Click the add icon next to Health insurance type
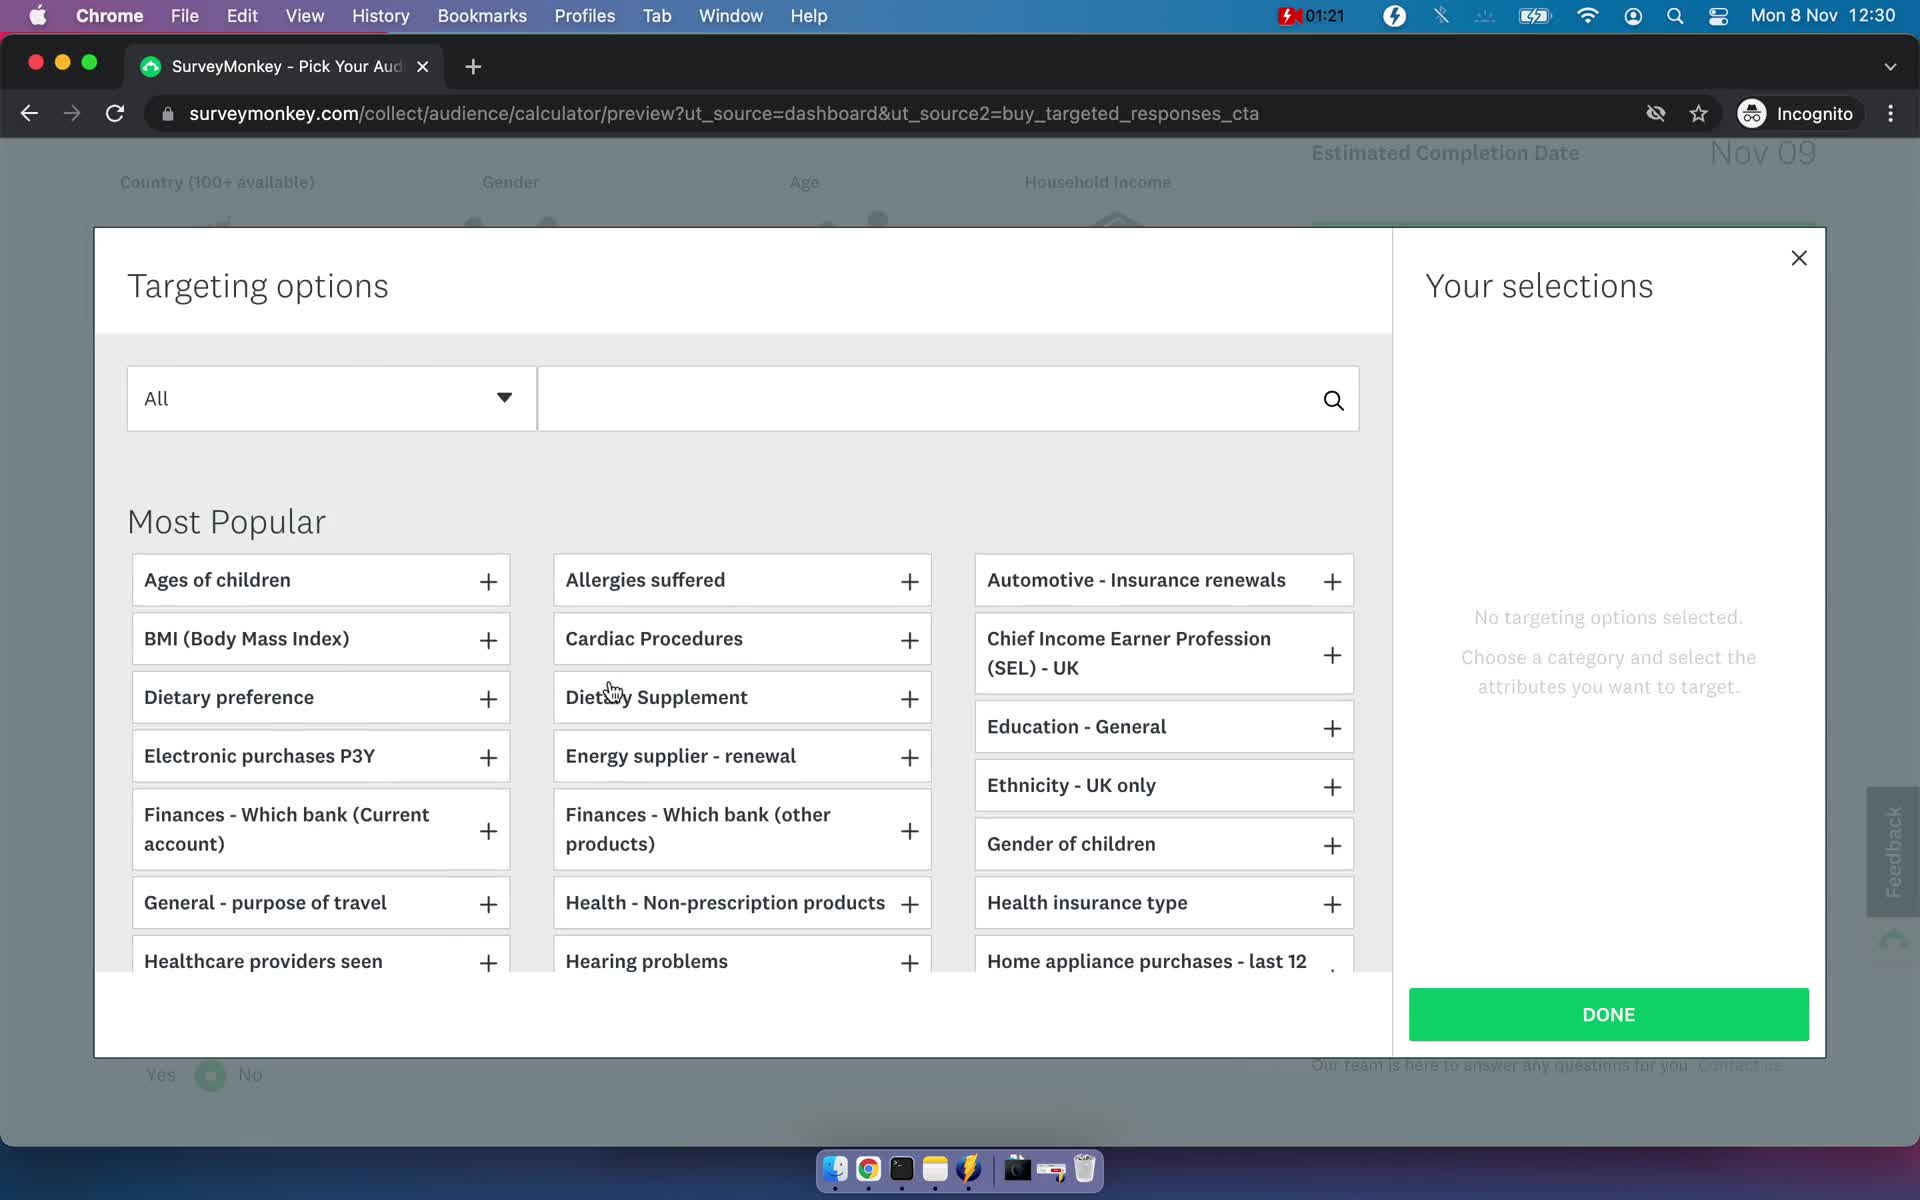 click(1331, 903)
